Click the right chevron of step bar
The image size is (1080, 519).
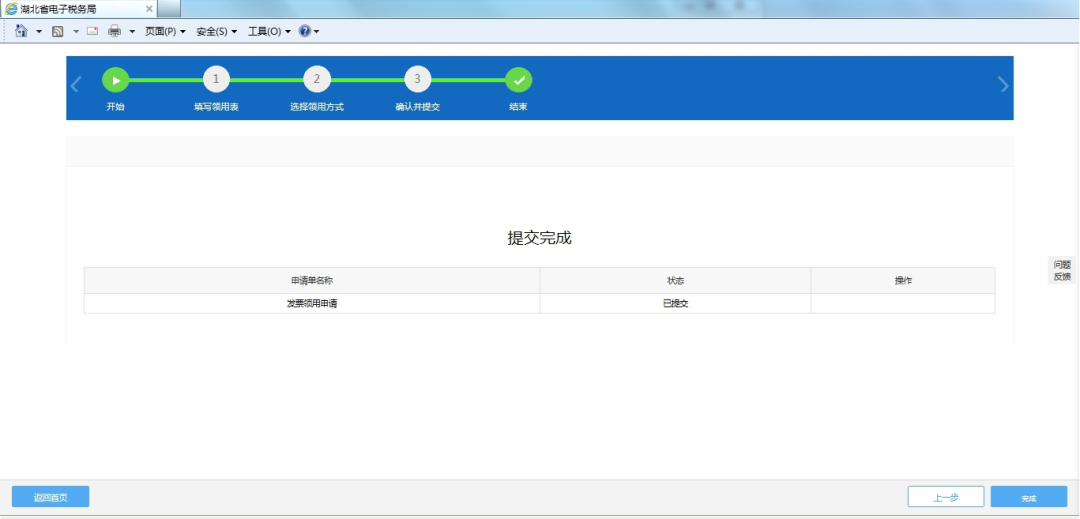(1004, 85)
